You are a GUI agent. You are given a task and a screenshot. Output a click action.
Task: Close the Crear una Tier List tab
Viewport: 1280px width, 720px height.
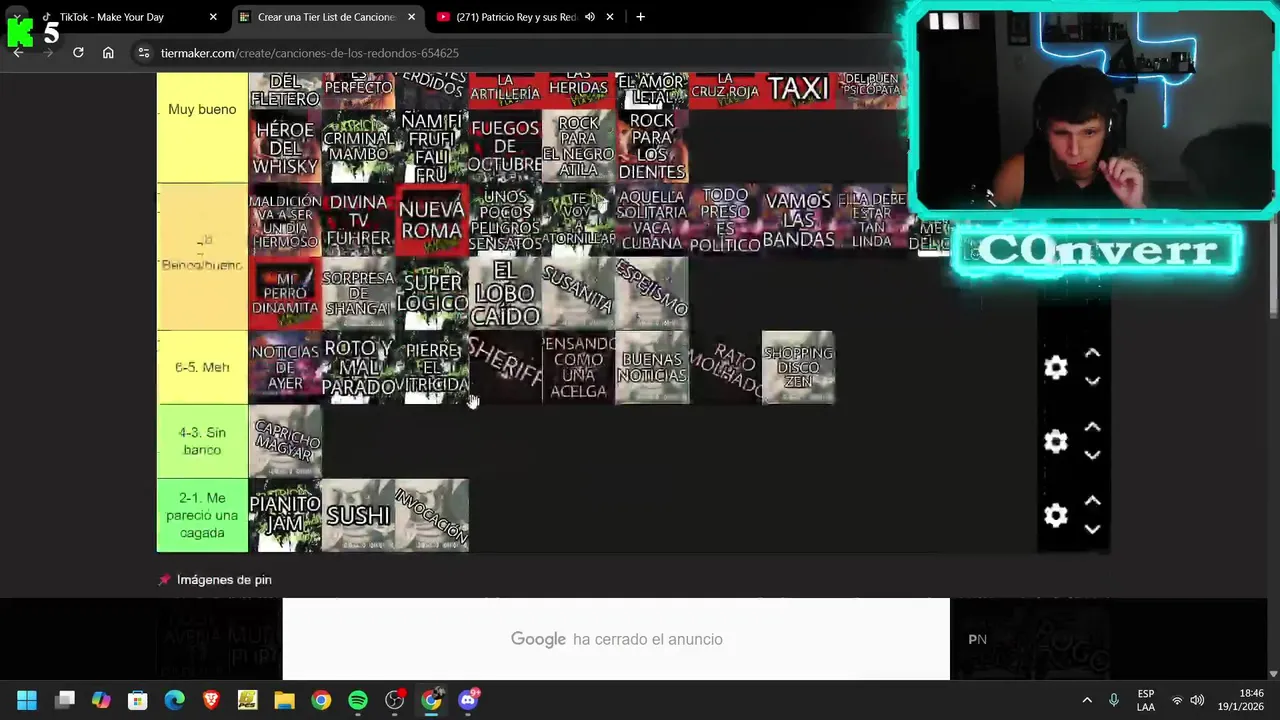click(411, 17)
